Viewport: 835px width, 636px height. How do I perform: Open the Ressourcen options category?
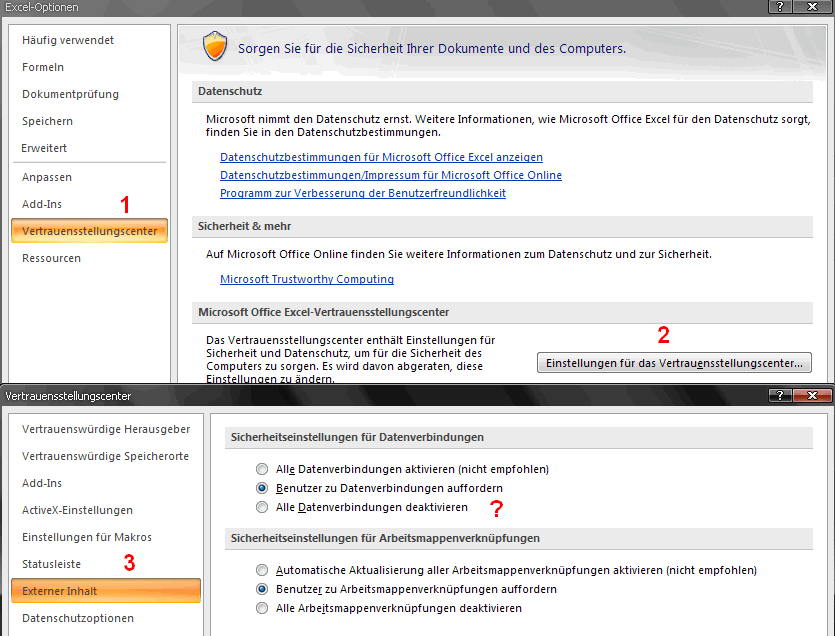pyautogui.click(x=51, y=258)
